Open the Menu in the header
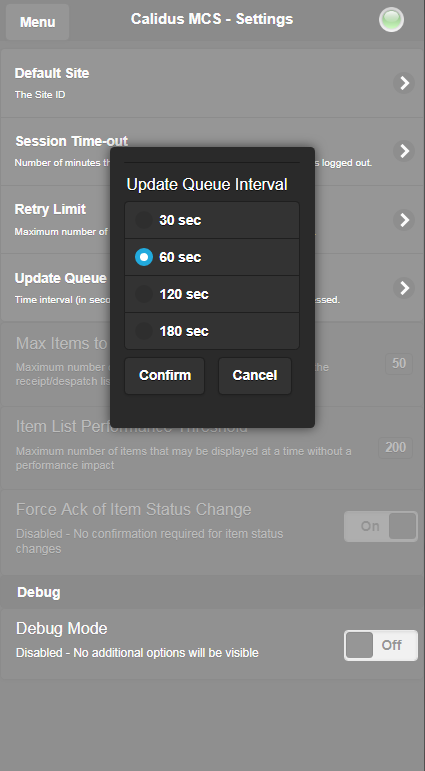Viewport: 425px width, 771px height. 37,22
